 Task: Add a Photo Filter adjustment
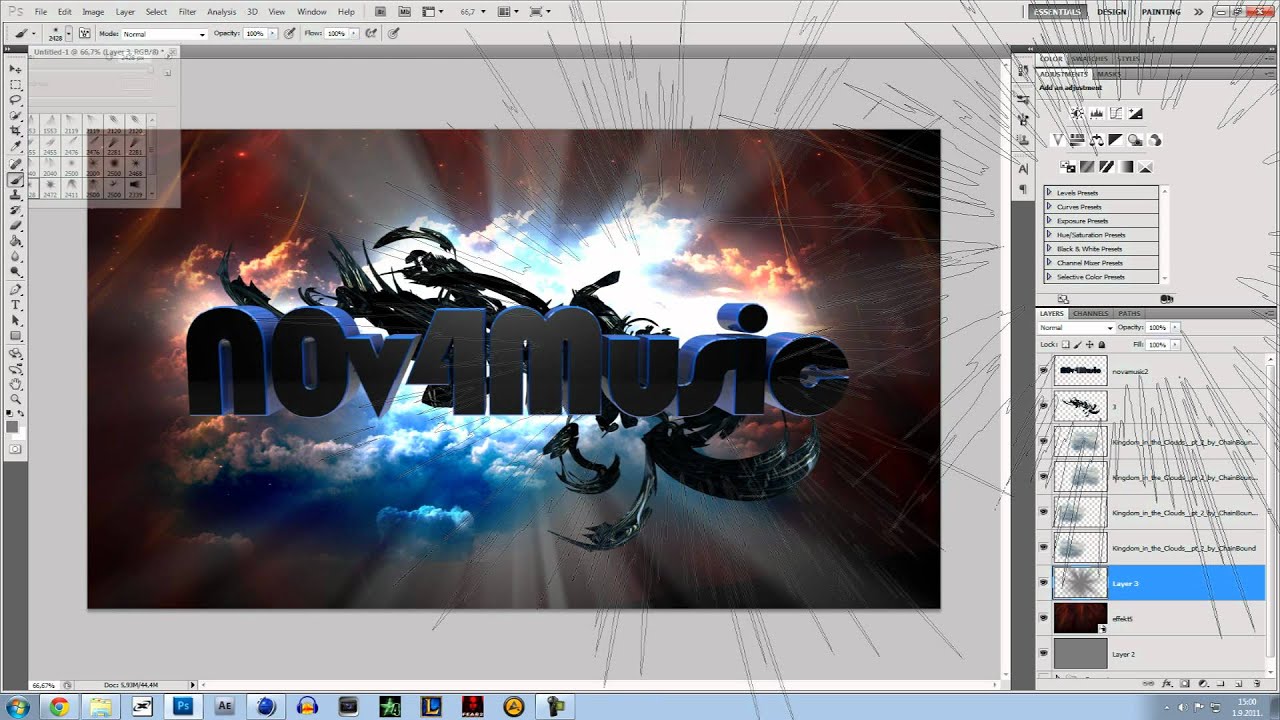[1135, 140]
